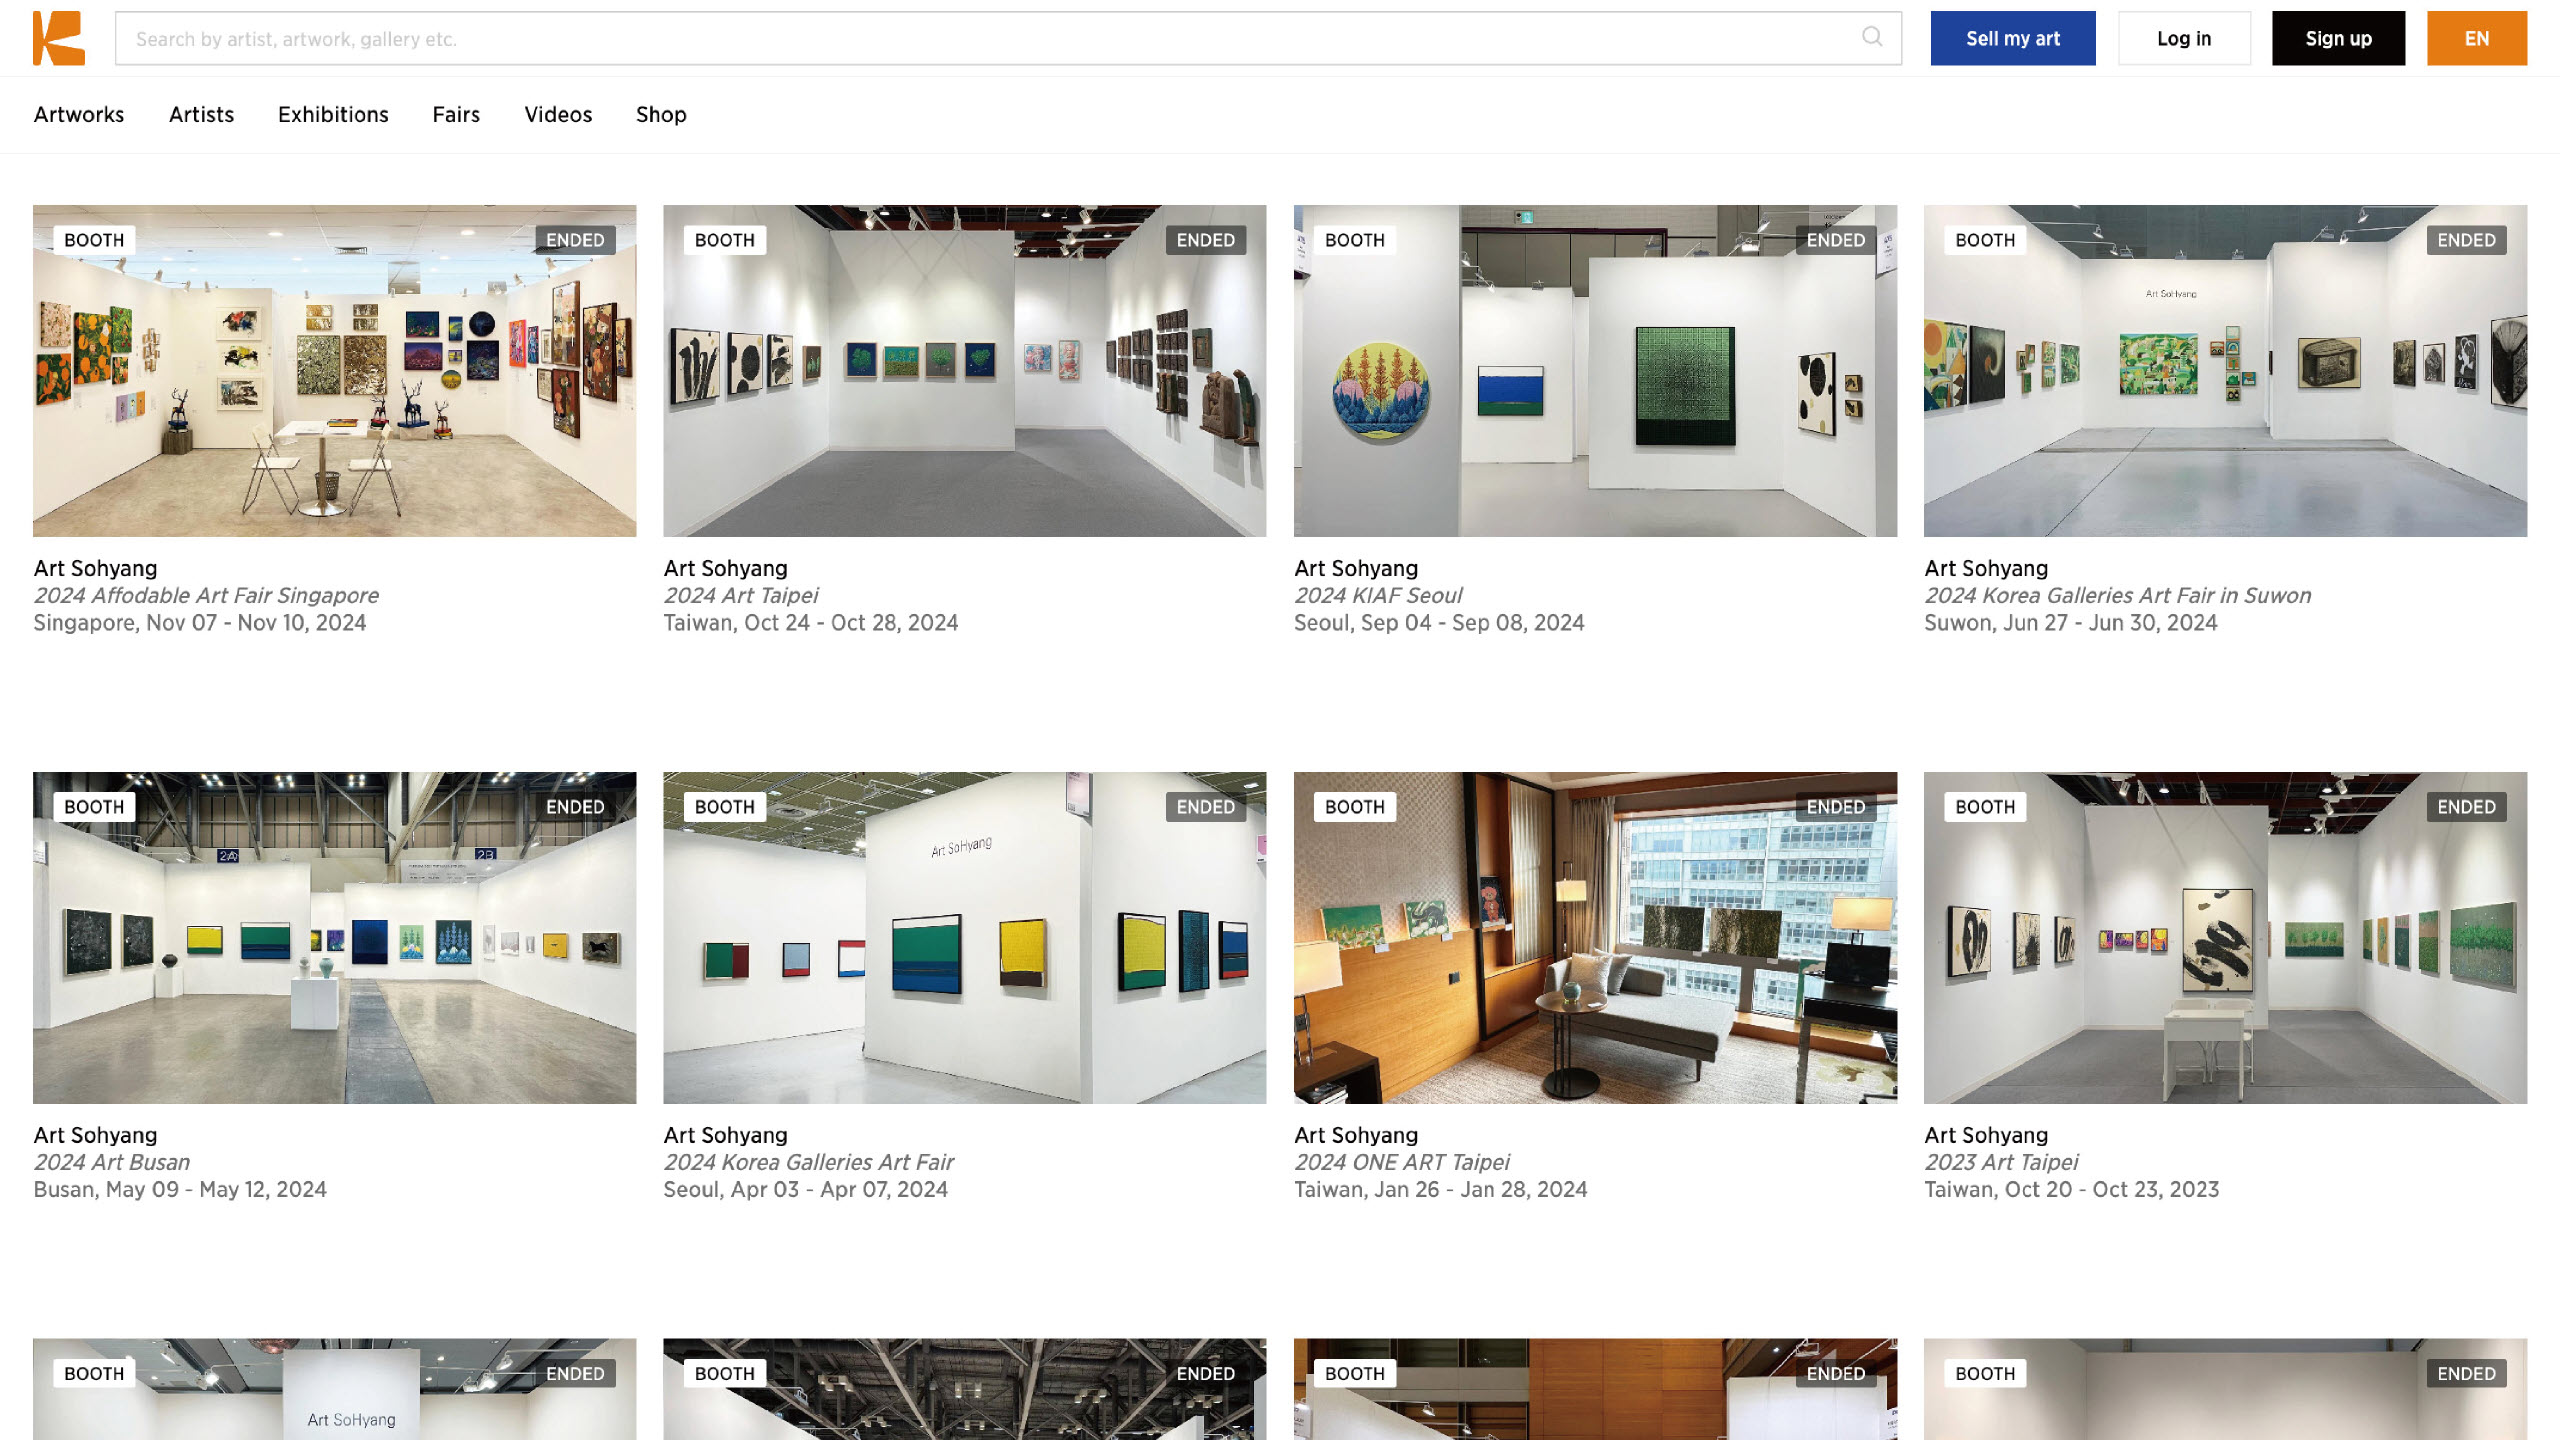
Task: Open the Exhibitions menu item
Action: tap(333, 114)
